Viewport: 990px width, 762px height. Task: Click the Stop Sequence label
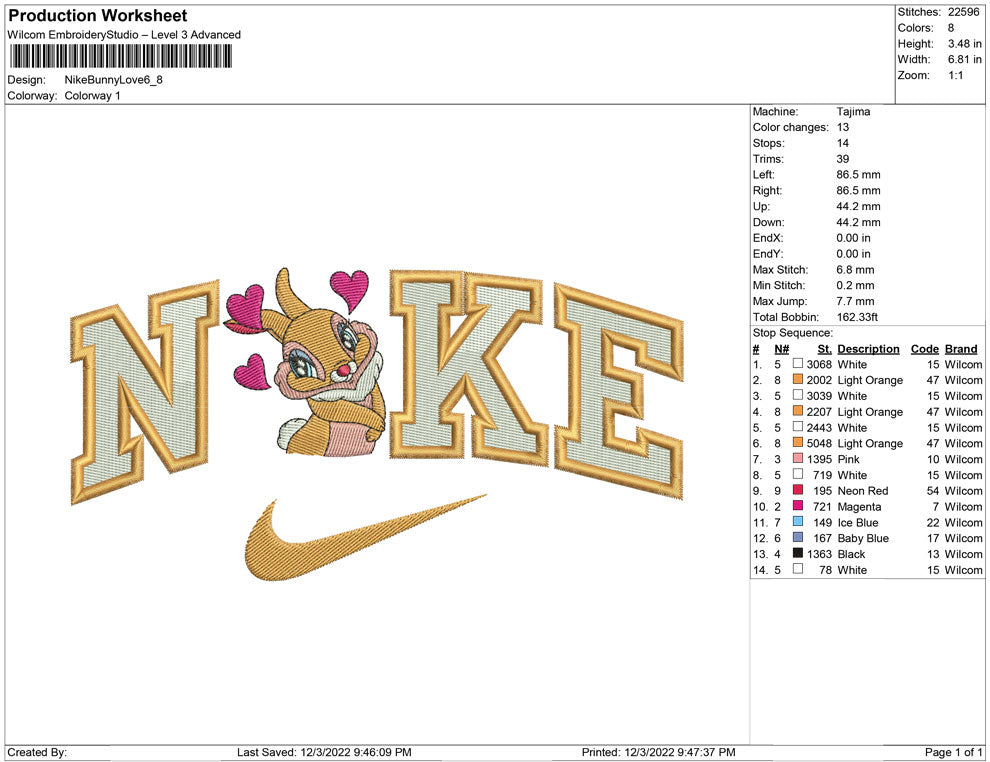pos(792,333)
